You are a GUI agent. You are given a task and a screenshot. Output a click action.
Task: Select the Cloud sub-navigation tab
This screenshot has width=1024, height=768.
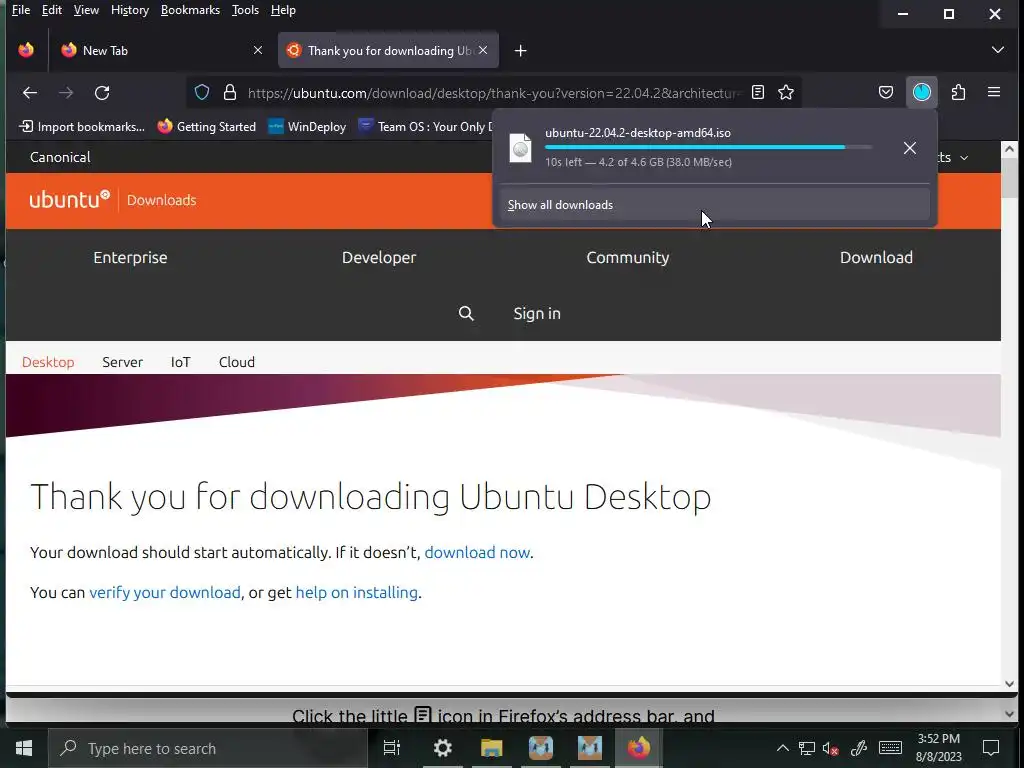click(236, 362)
